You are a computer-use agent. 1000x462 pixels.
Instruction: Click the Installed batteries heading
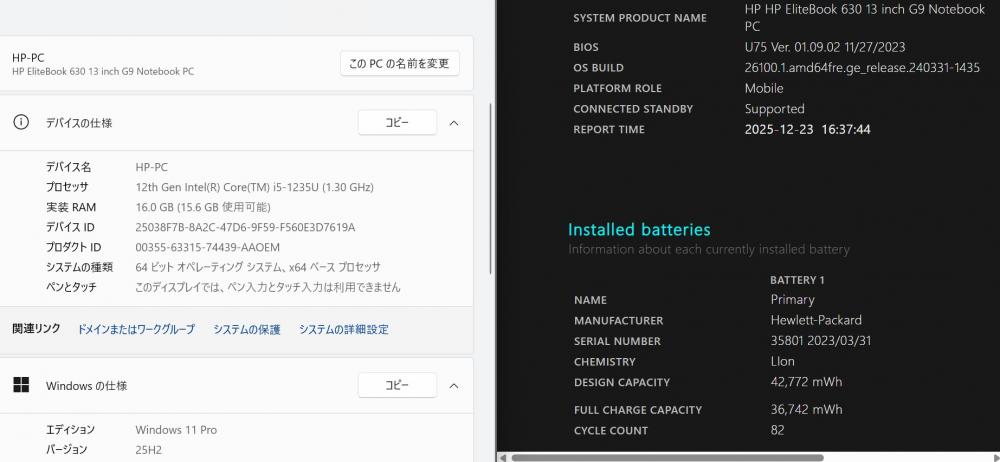(639, 229)
